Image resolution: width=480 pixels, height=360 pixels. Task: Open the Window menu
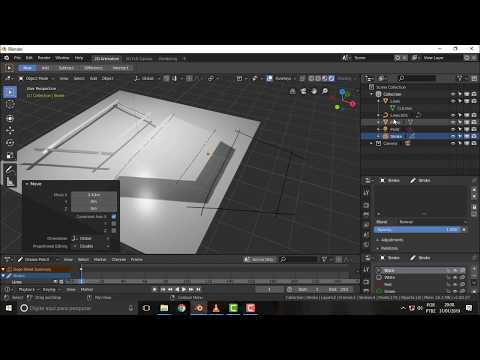(x=62, y=58)
